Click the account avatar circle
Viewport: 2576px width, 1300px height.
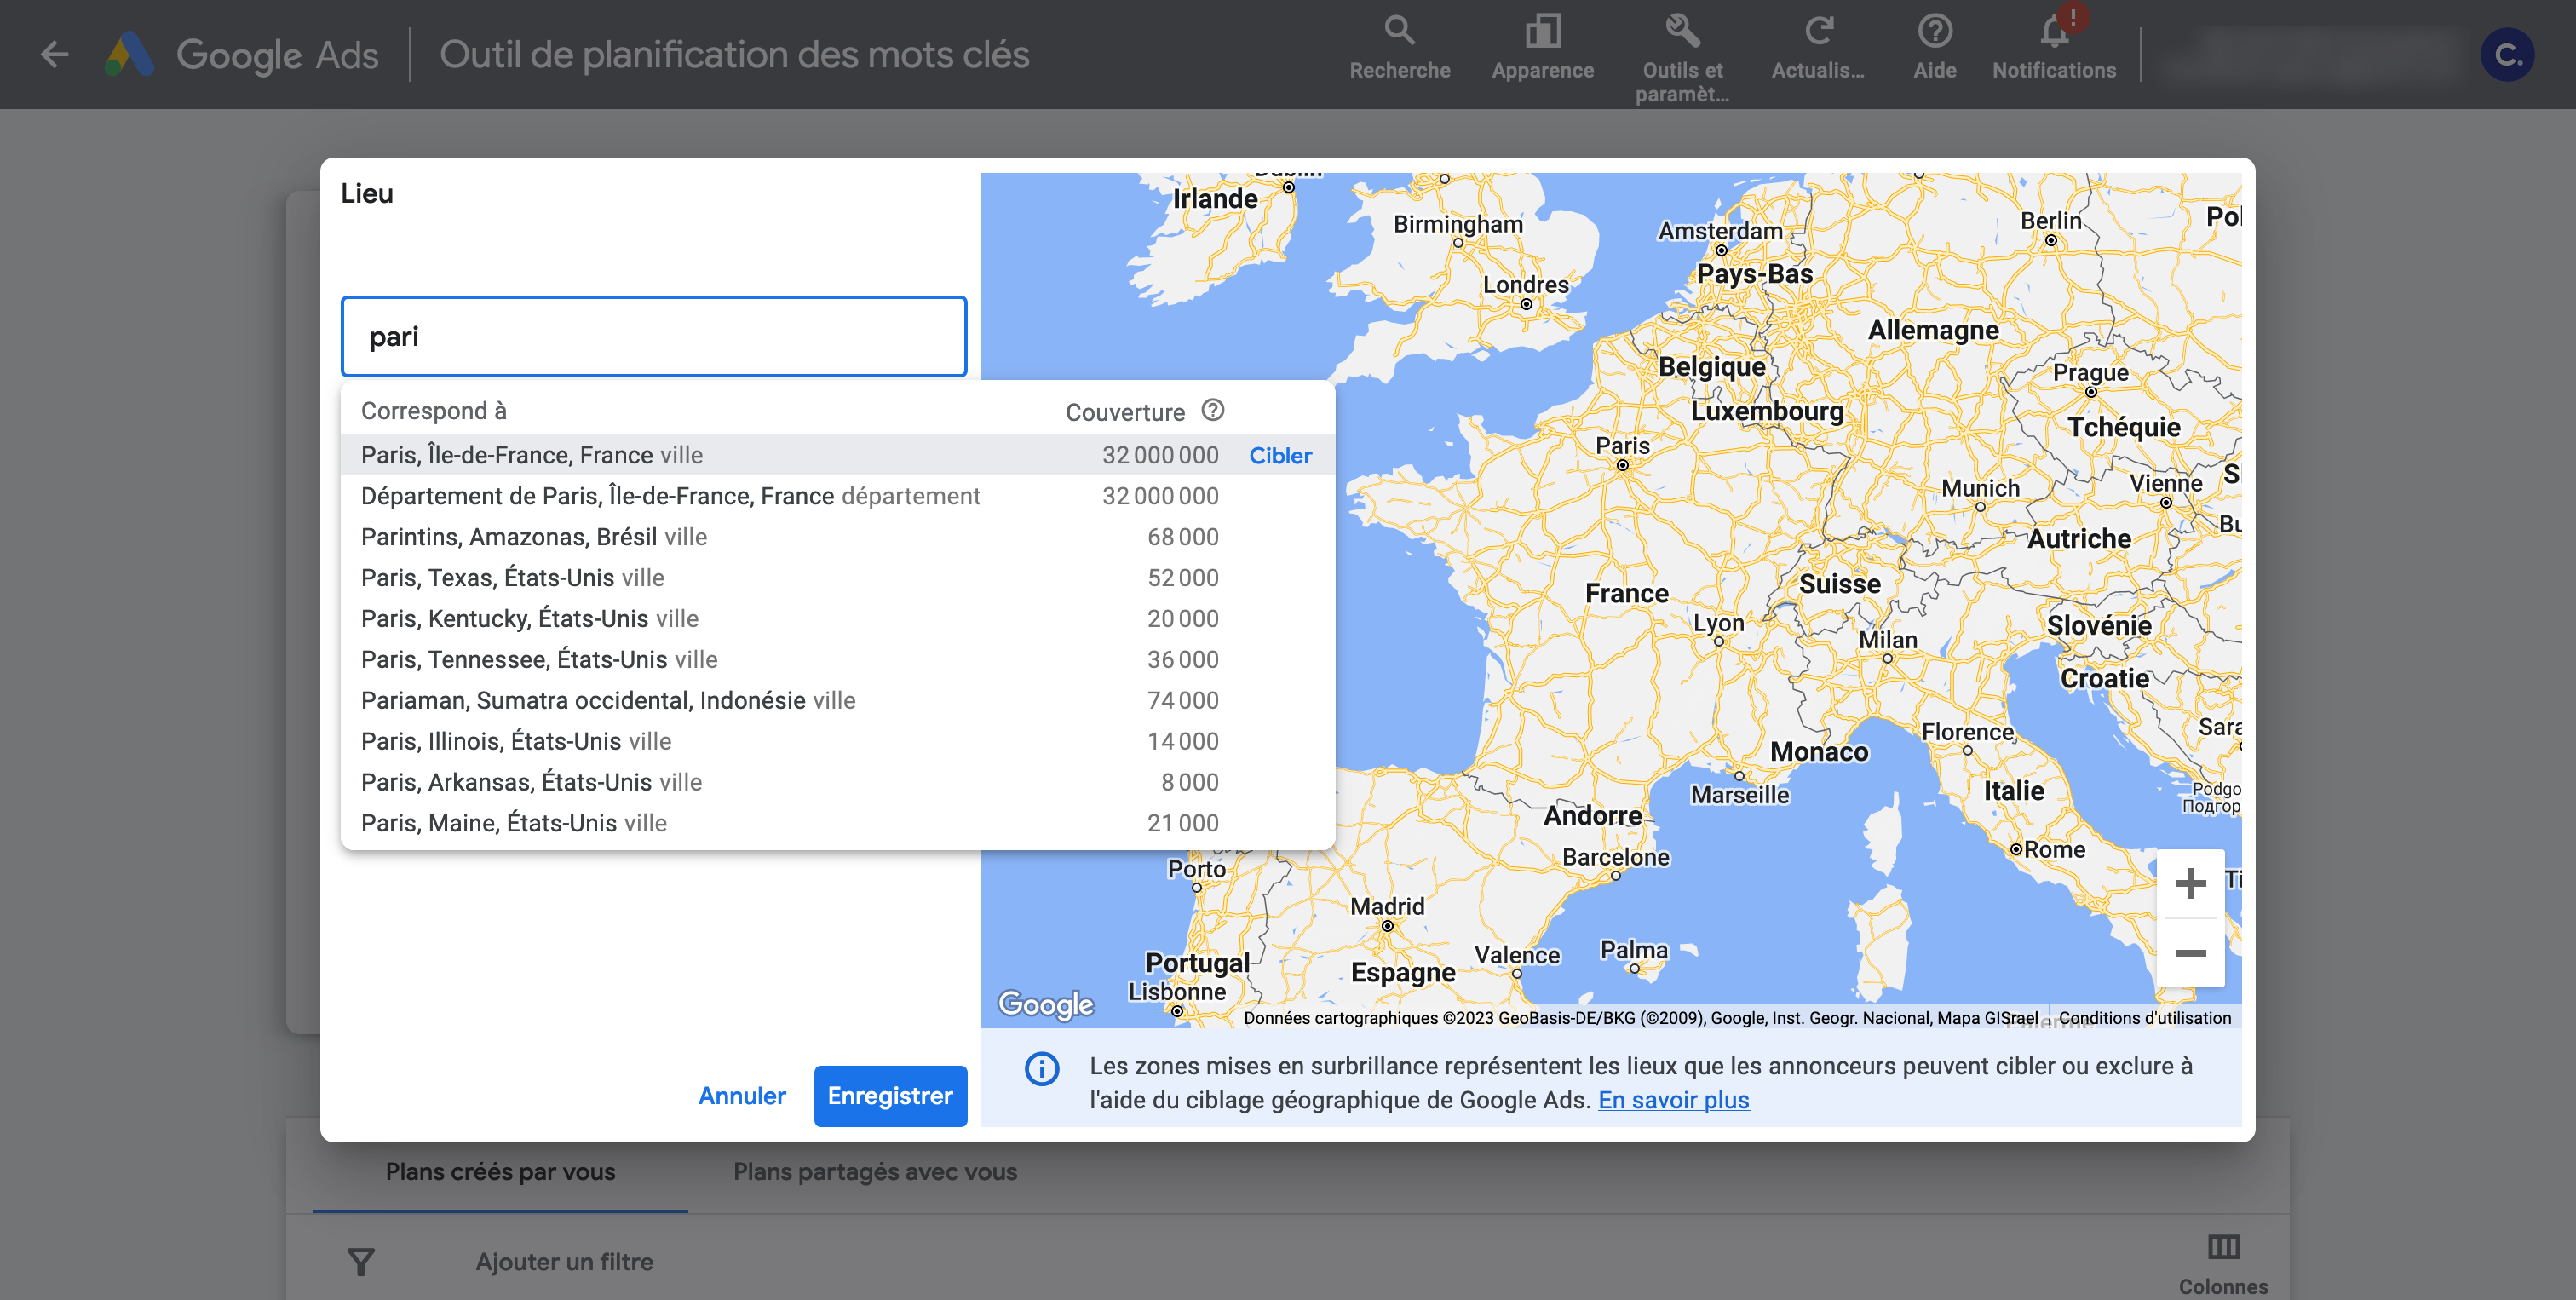[2507, 54]
